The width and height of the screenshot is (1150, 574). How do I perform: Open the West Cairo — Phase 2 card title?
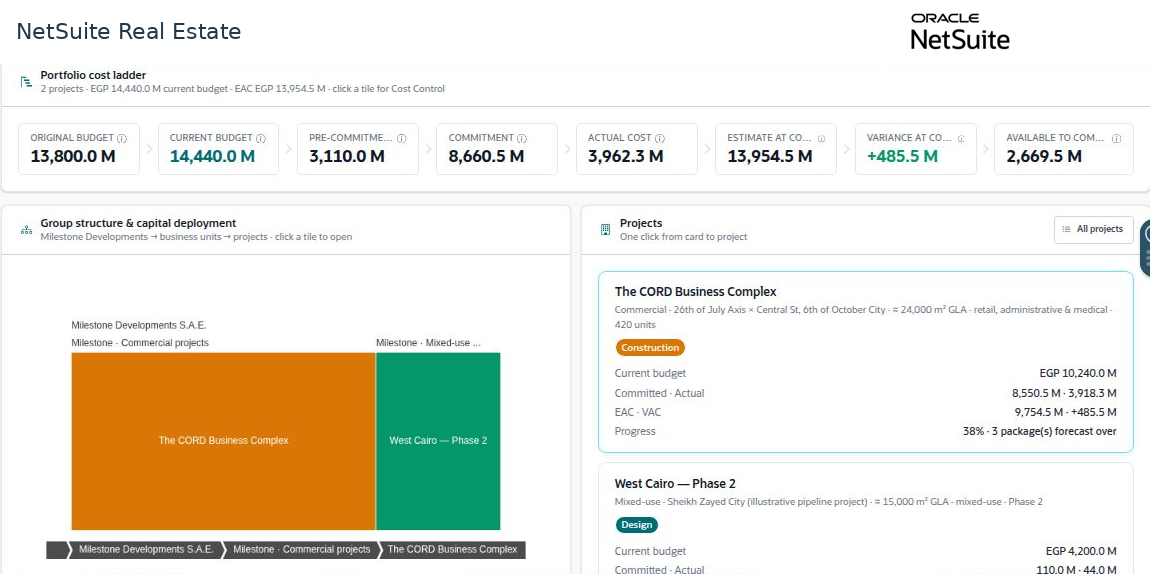pyautogui.click(x=675, y=484)
